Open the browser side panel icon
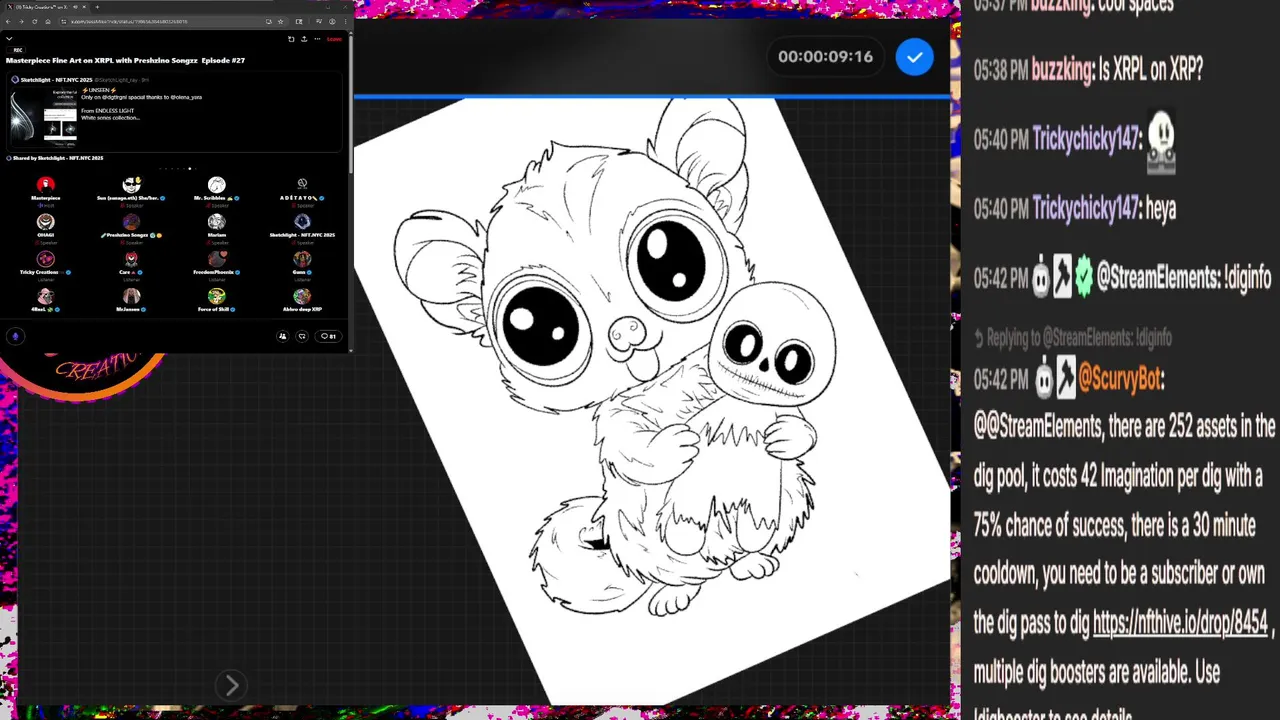Image resolution: width=1280 pixels, height=720 pixels. [x=299, y=21]
